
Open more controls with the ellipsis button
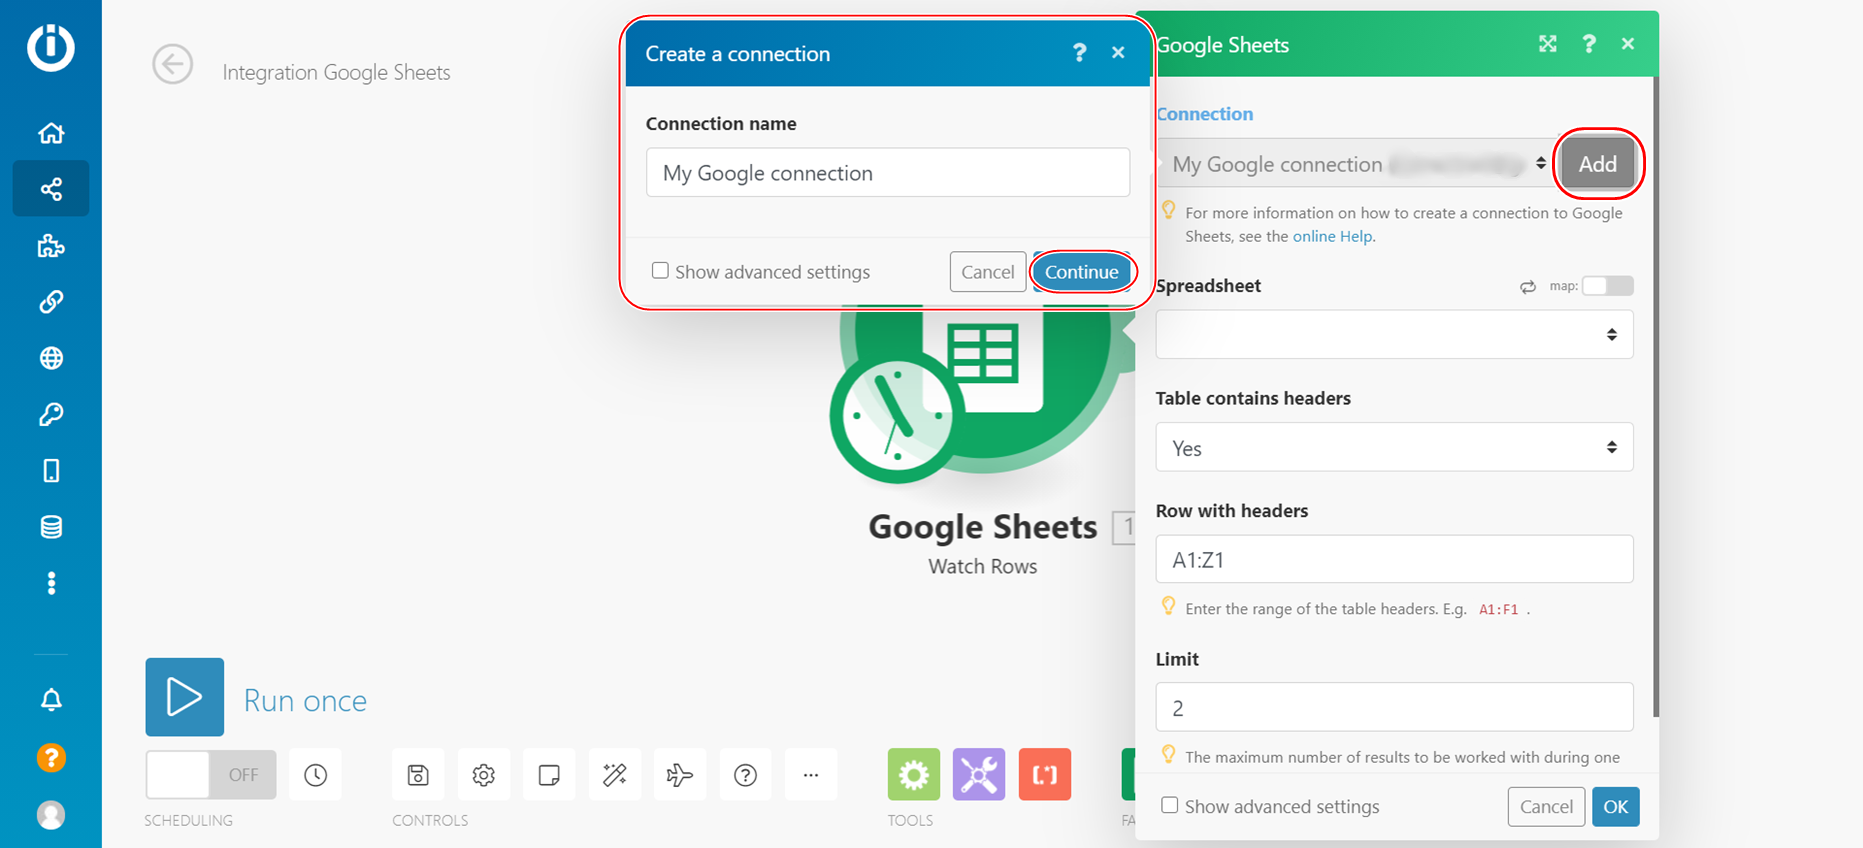pos(811,775)
